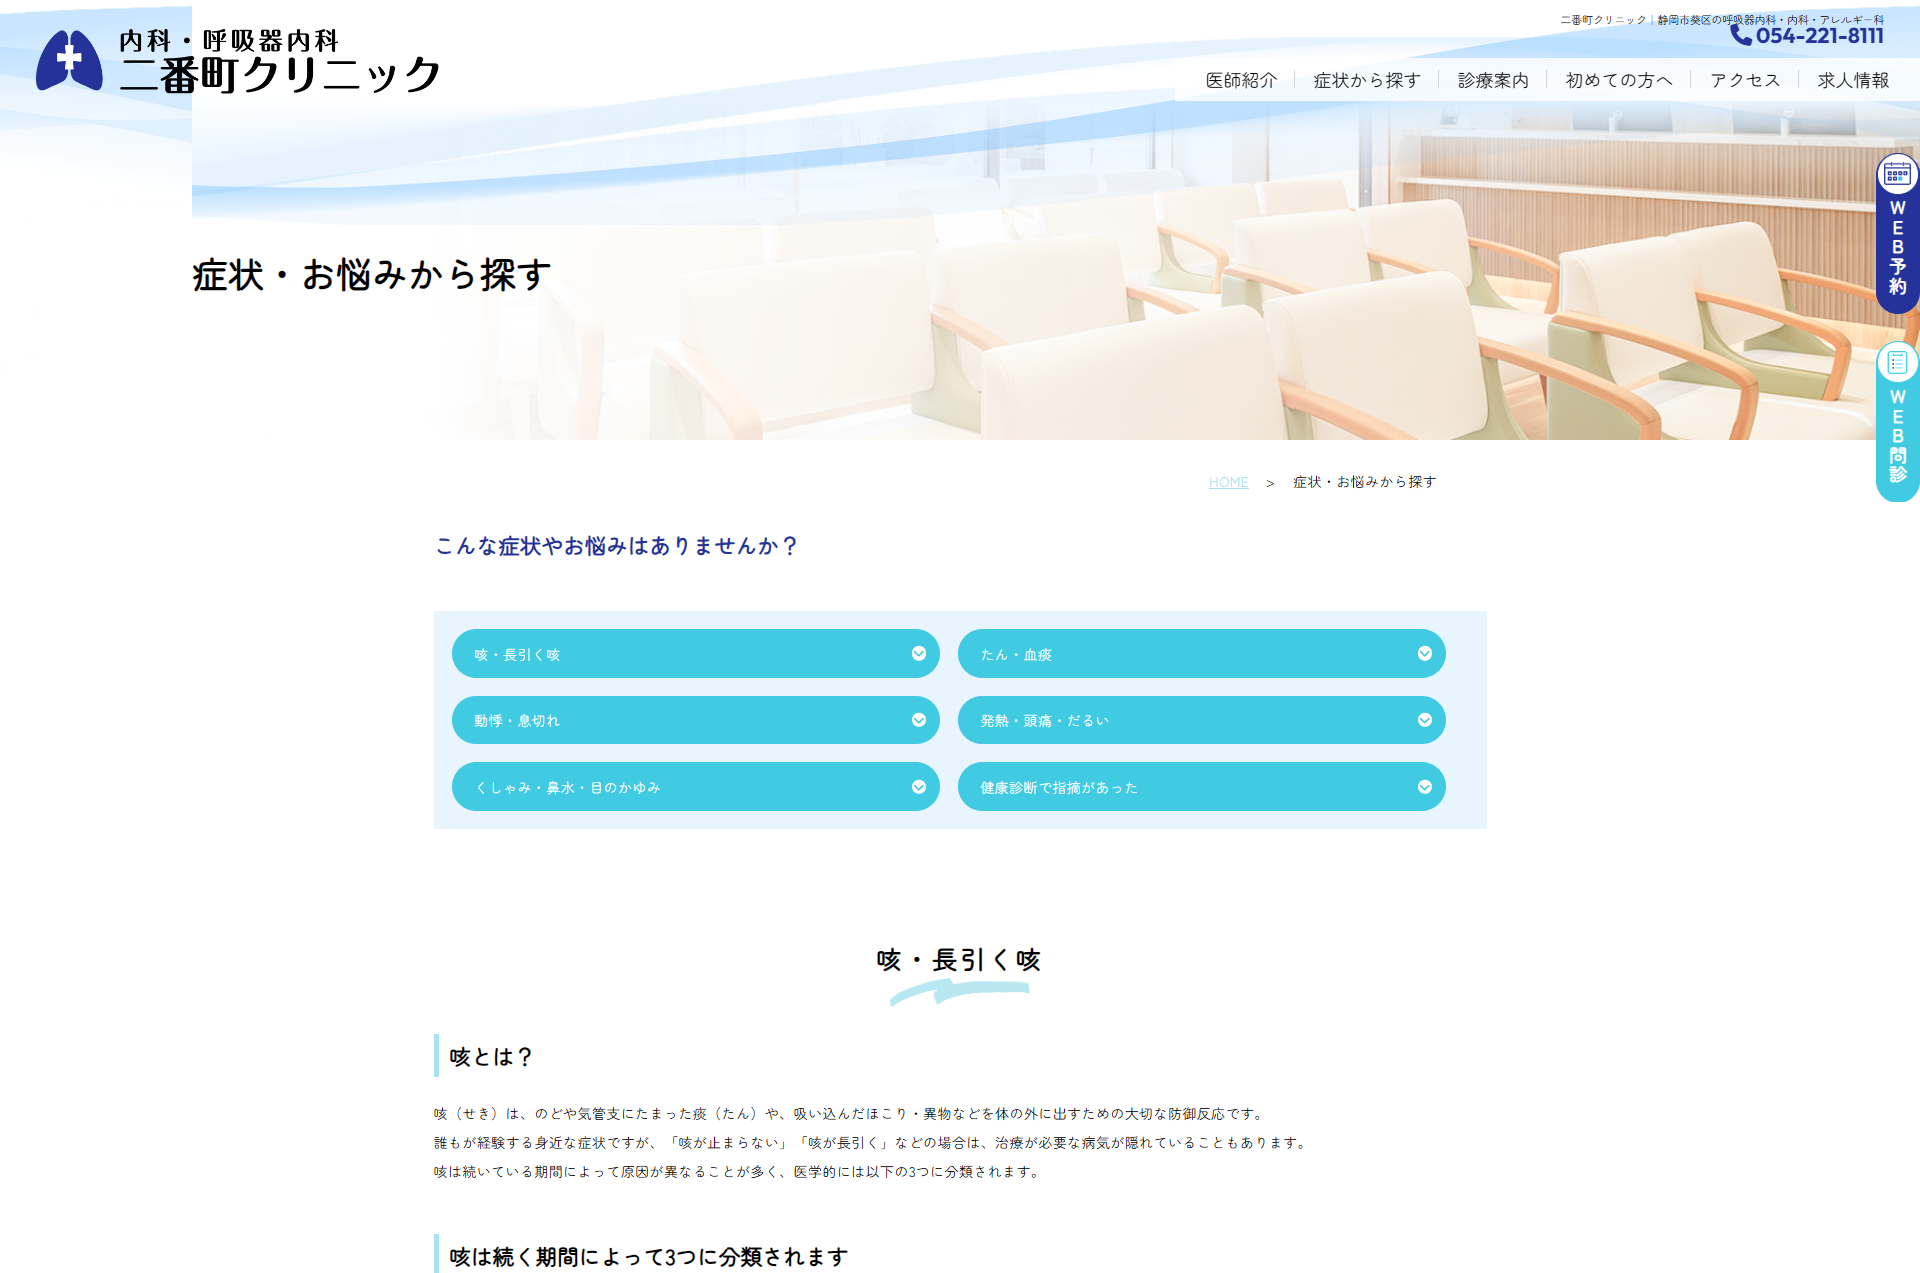
Task: Open 求人情報 in the navigation menu
Action: coord(1853,80)
